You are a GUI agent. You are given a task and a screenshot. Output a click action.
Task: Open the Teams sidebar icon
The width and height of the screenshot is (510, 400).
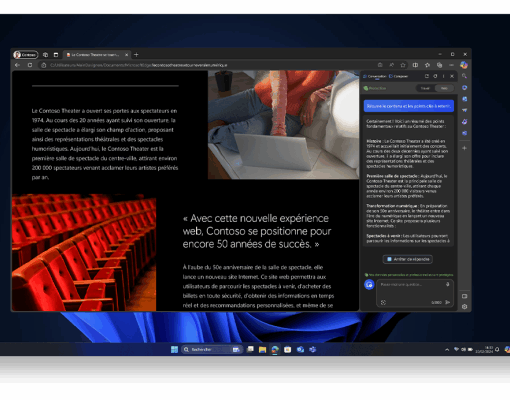click(x=464, y=133)
